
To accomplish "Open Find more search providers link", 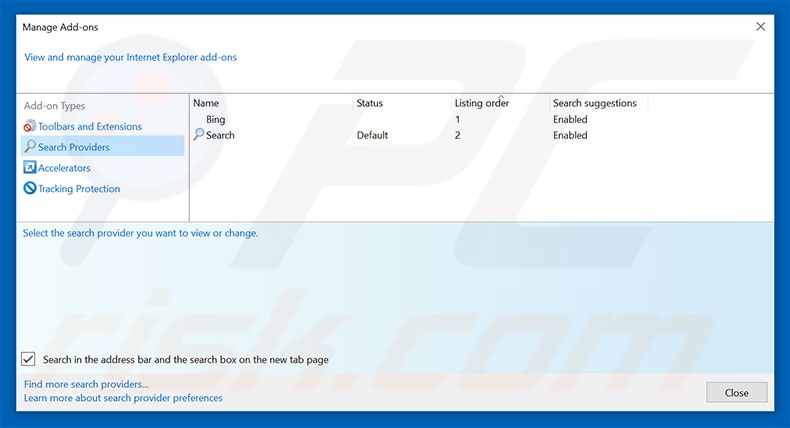I will point(86,384).
